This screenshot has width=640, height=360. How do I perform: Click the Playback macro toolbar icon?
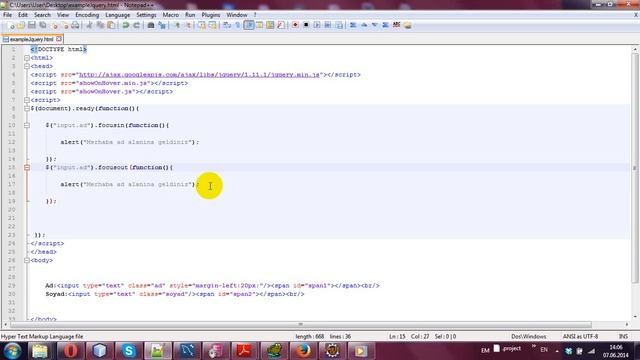pos(317,25)
